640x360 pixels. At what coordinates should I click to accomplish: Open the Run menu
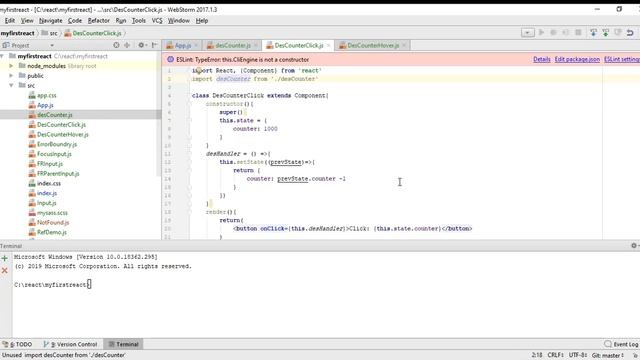[x=121, y=20]
